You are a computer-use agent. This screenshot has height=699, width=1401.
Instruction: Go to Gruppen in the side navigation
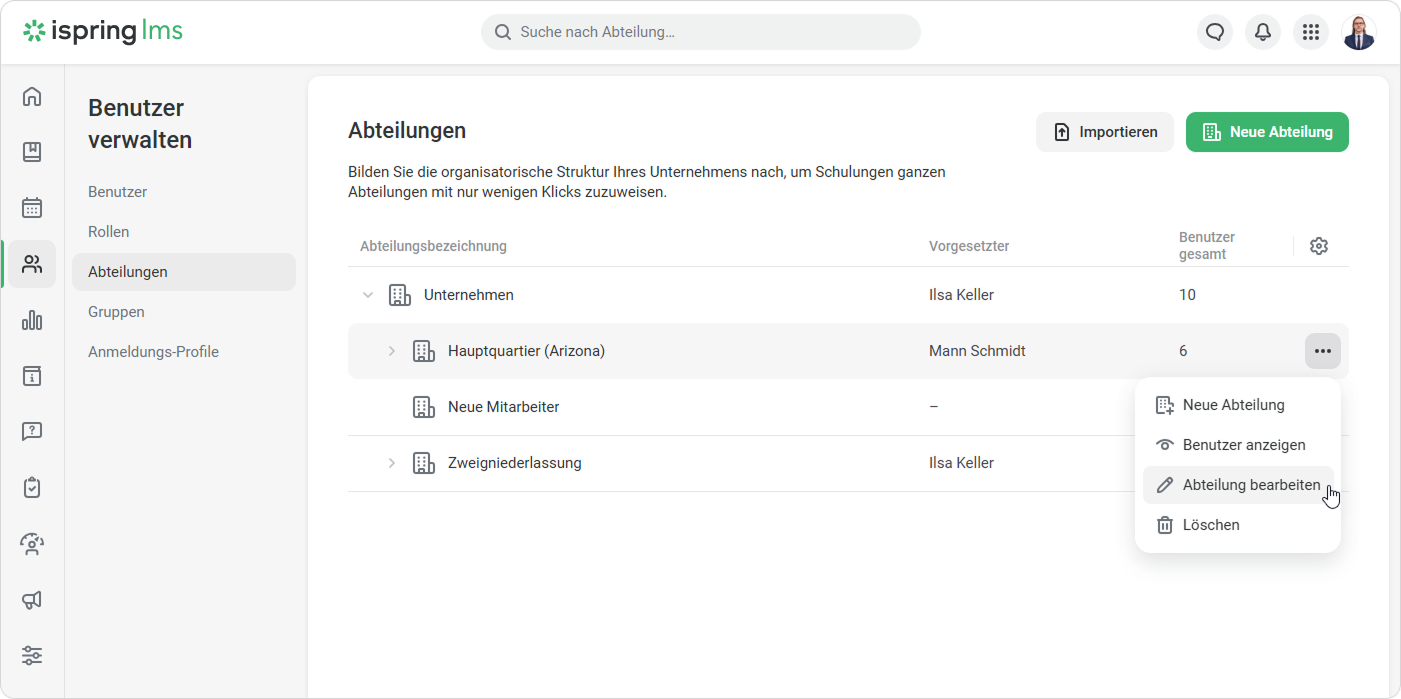[x=116, y=312]
